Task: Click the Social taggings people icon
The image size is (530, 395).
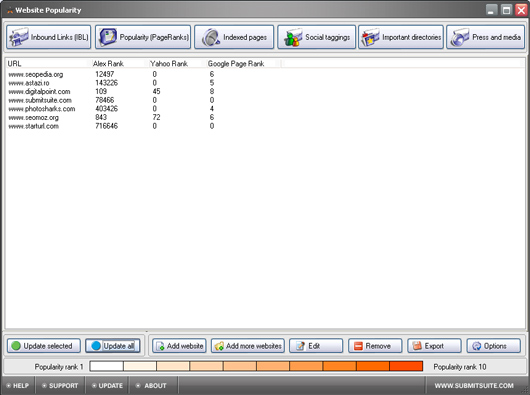Action: 293,37
